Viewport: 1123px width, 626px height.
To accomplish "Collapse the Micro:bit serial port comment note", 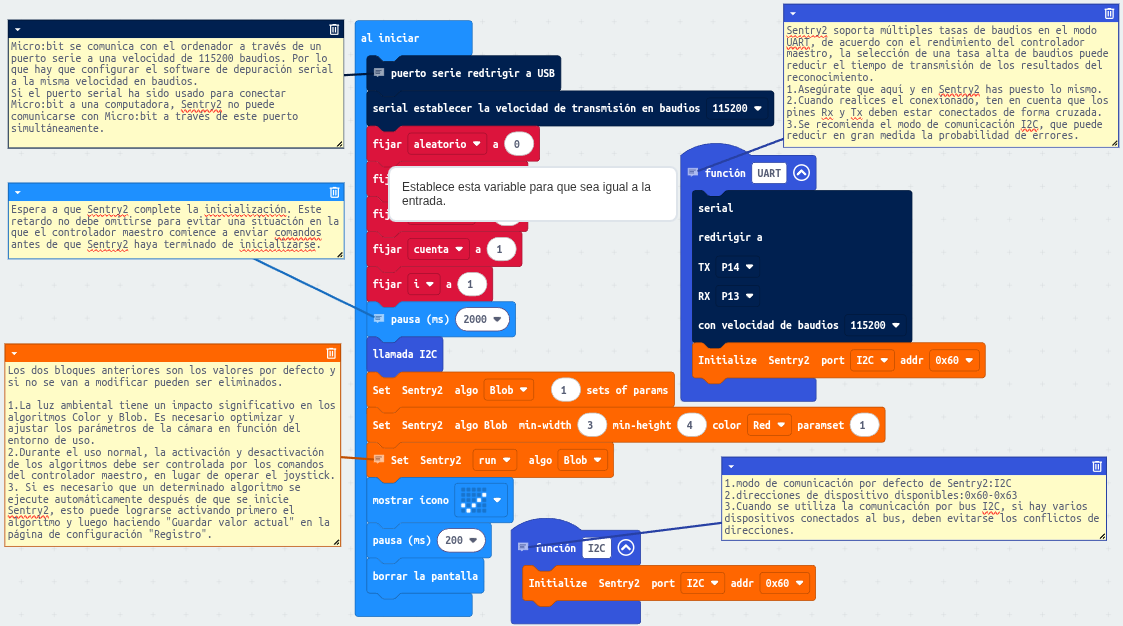I will [17, 30].
